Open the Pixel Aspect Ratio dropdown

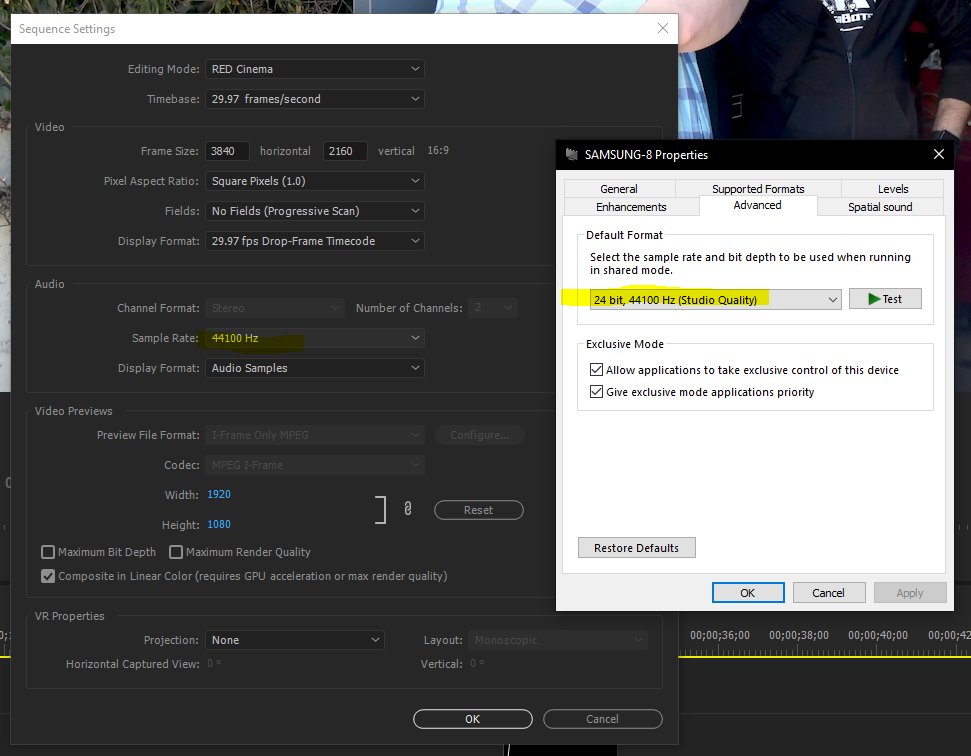[315, 181]
